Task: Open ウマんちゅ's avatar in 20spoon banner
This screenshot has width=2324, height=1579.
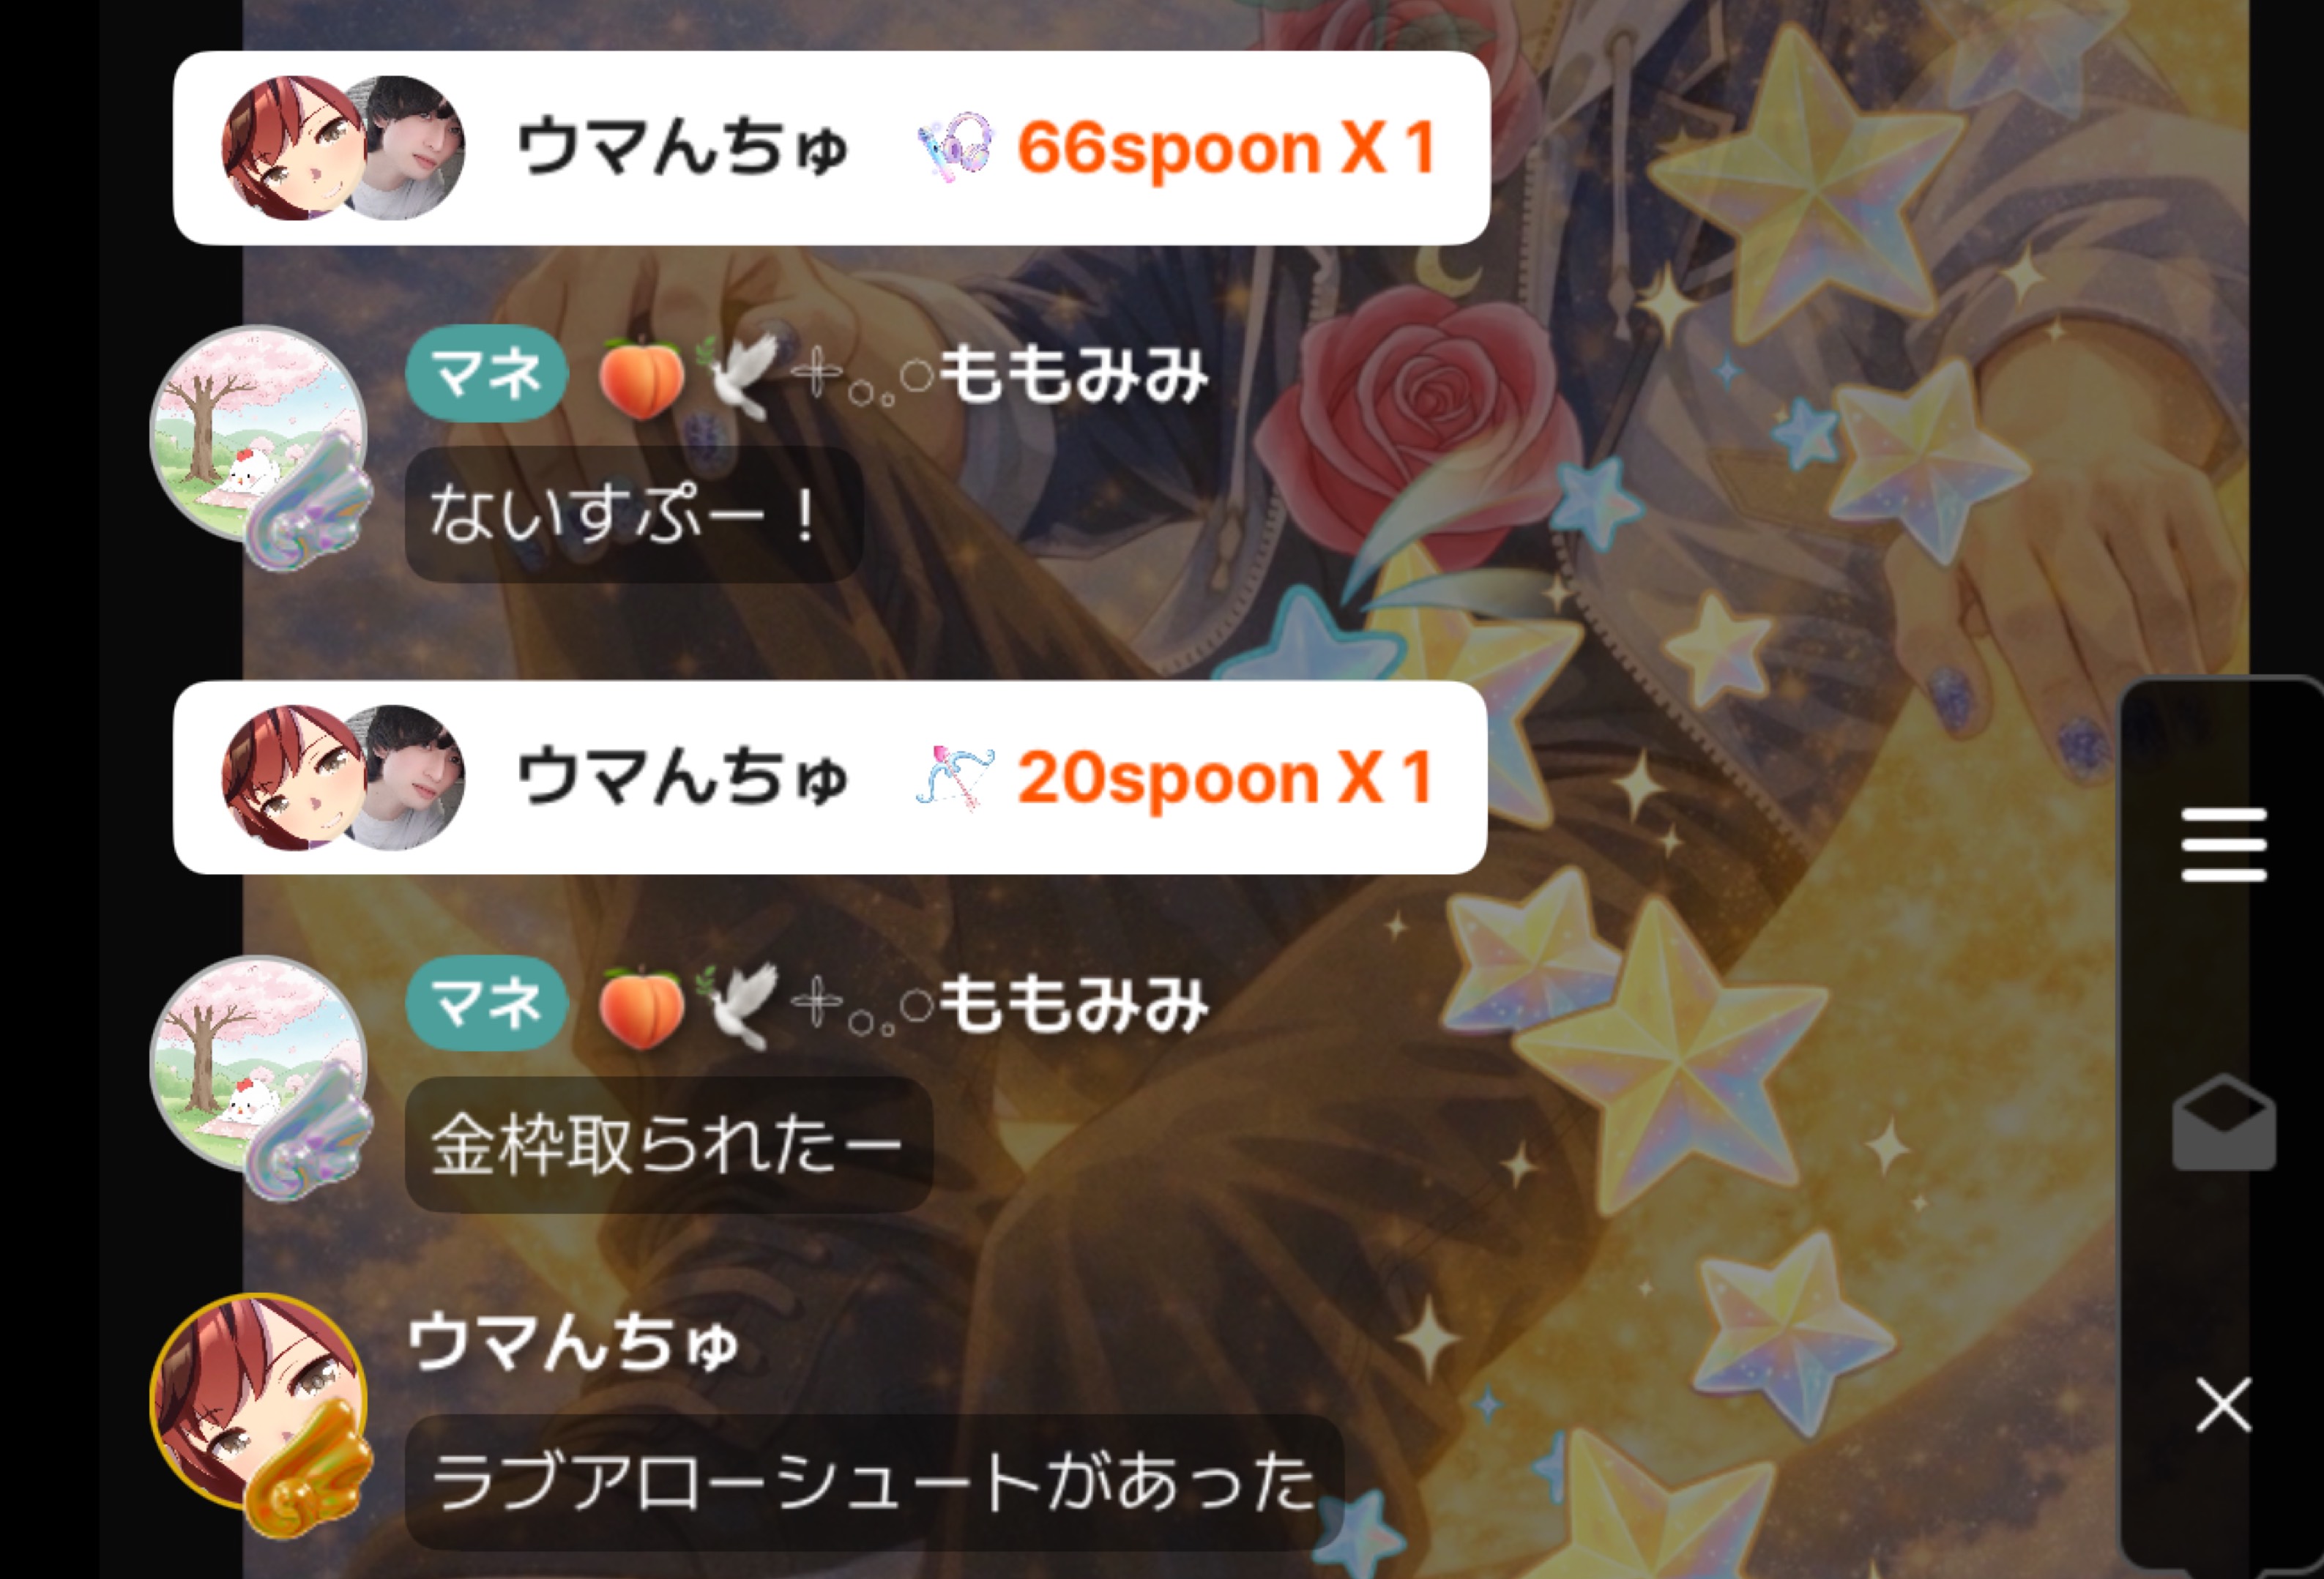Action: pyautogui.click(x=343, y=777)
